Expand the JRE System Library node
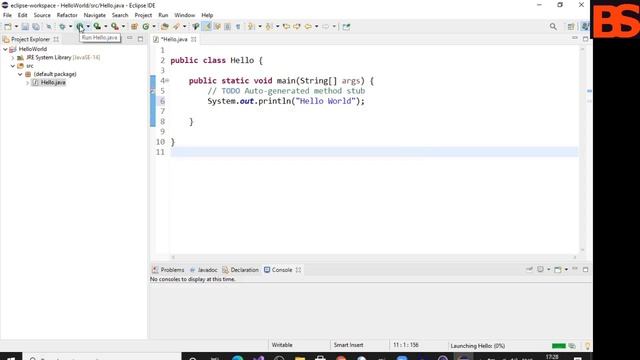This screenshot has width=640, height=360. 13,58
